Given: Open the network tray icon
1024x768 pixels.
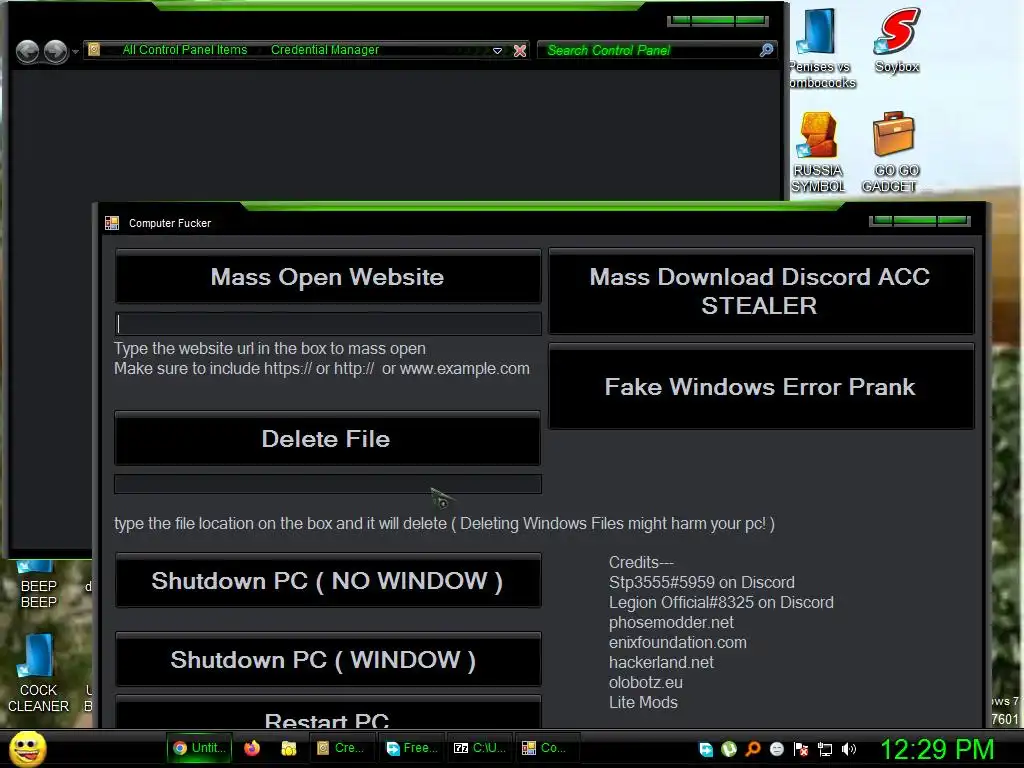Looking at the screenshot, I should pyautogui.click(x=825, y=749).
